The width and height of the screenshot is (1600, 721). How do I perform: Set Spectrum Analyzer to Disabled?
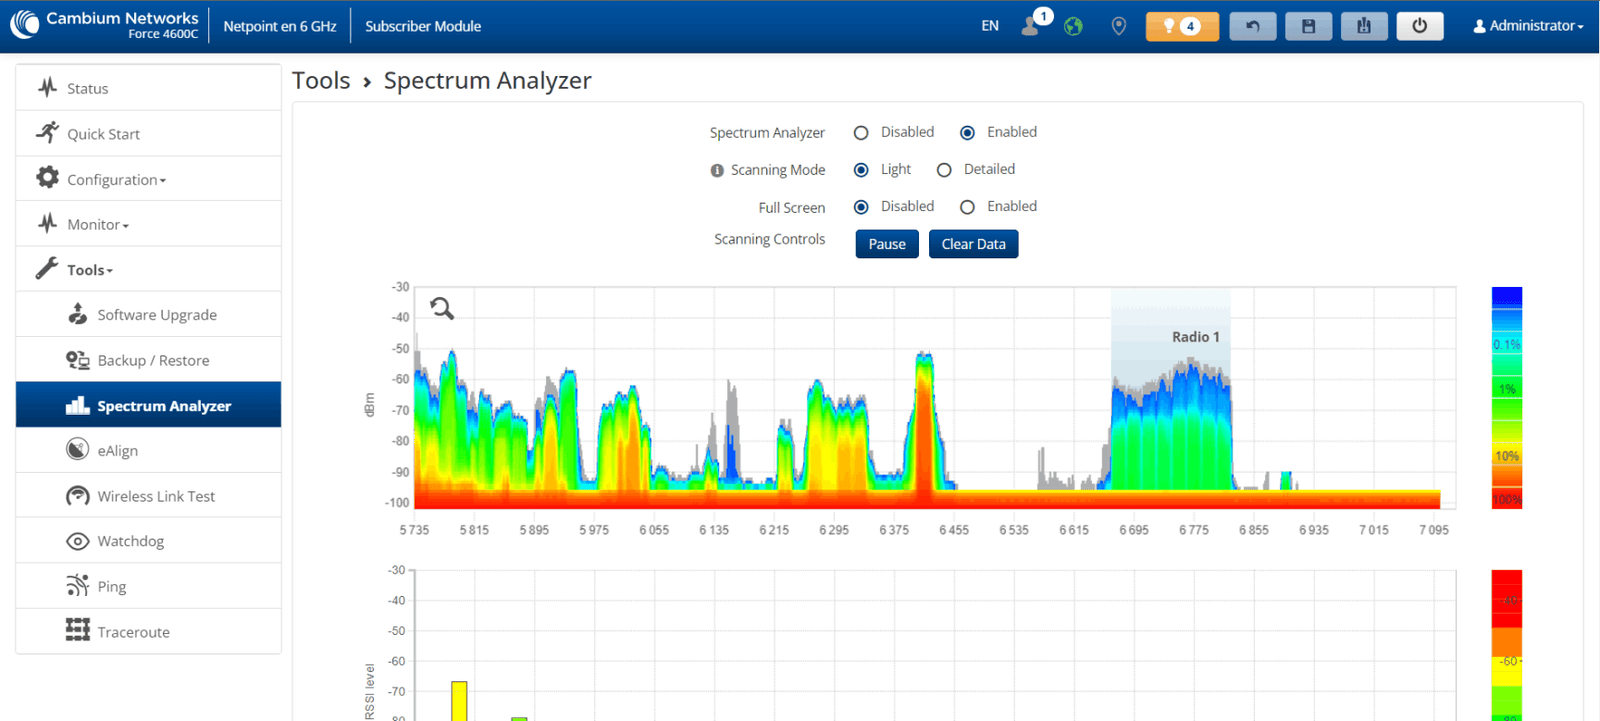pos(861,133)
